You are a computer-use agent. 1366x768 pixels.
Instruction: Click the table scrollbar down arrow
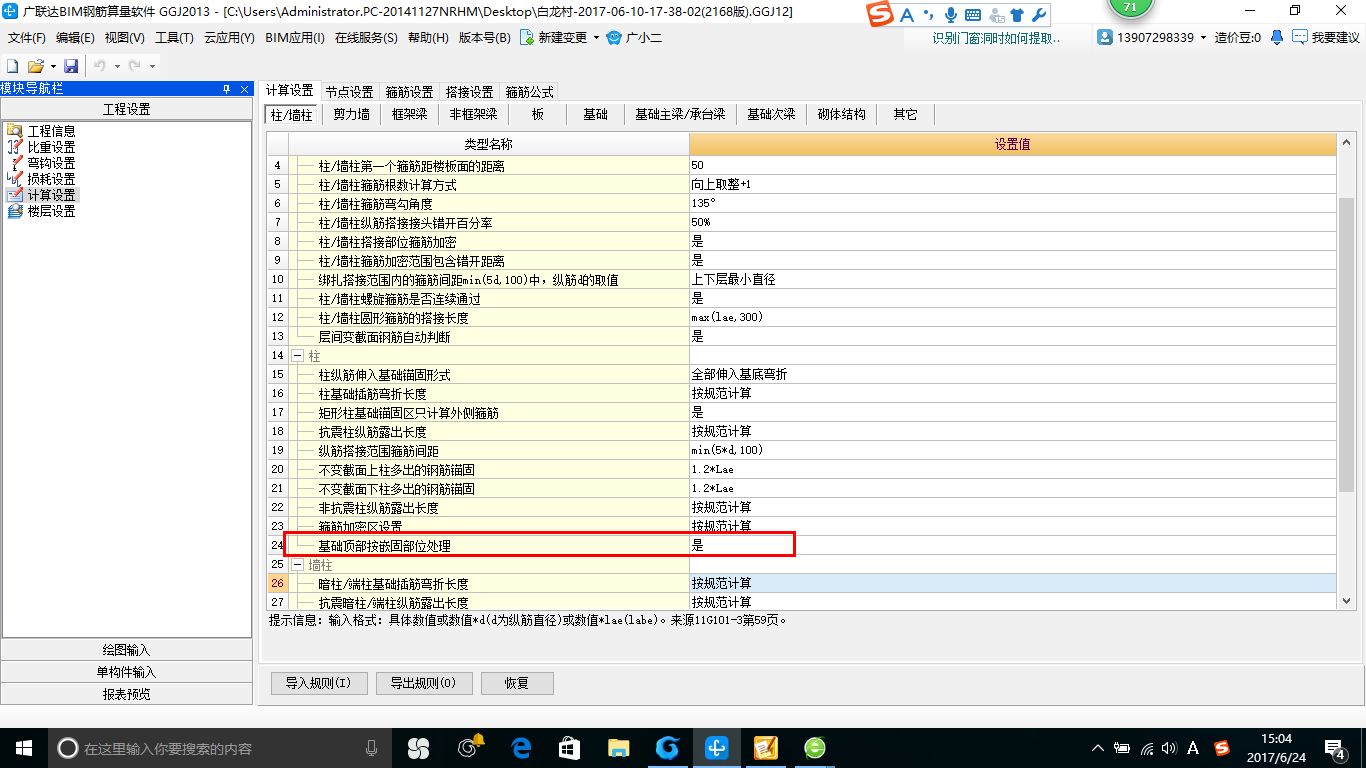(x=1346, y=600)
